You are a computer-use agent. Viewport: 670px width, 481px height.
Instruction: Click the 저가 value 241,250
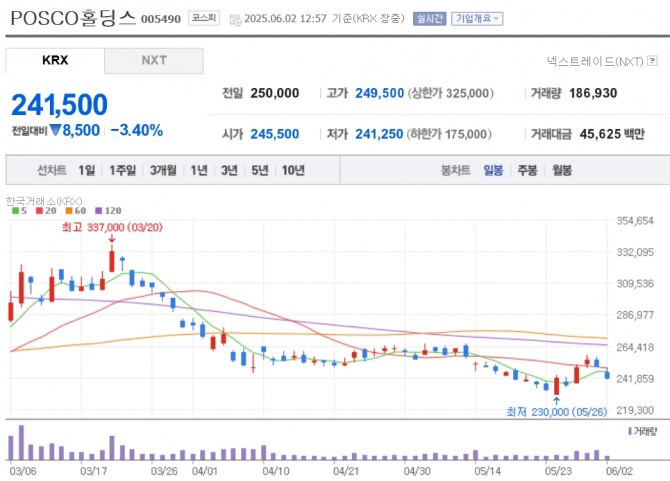click(x=379, y=134)
